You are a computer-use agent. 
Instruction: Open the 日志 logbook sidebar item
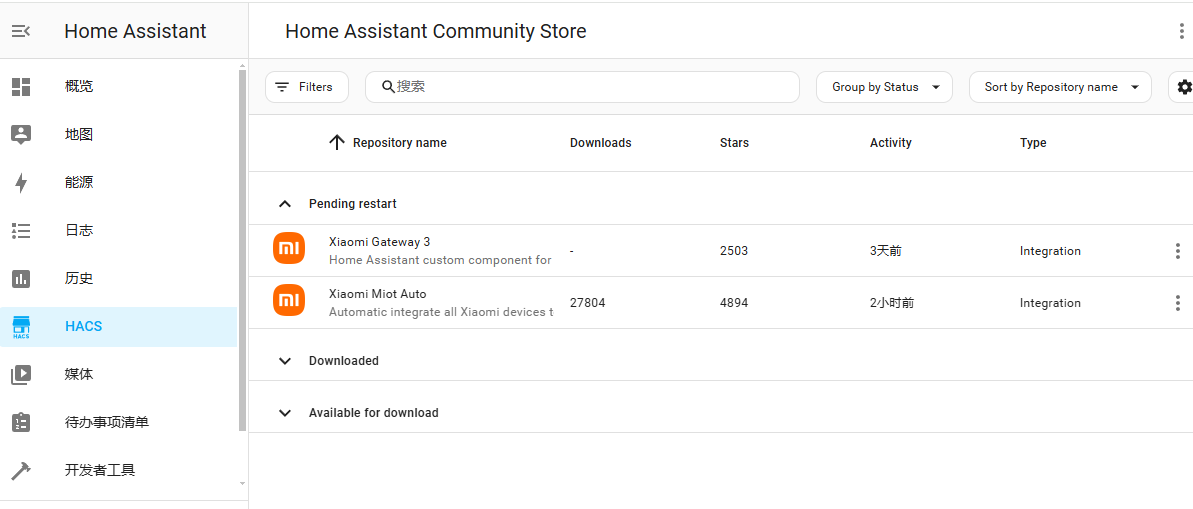pyautogui.click(x=119, y=231)
